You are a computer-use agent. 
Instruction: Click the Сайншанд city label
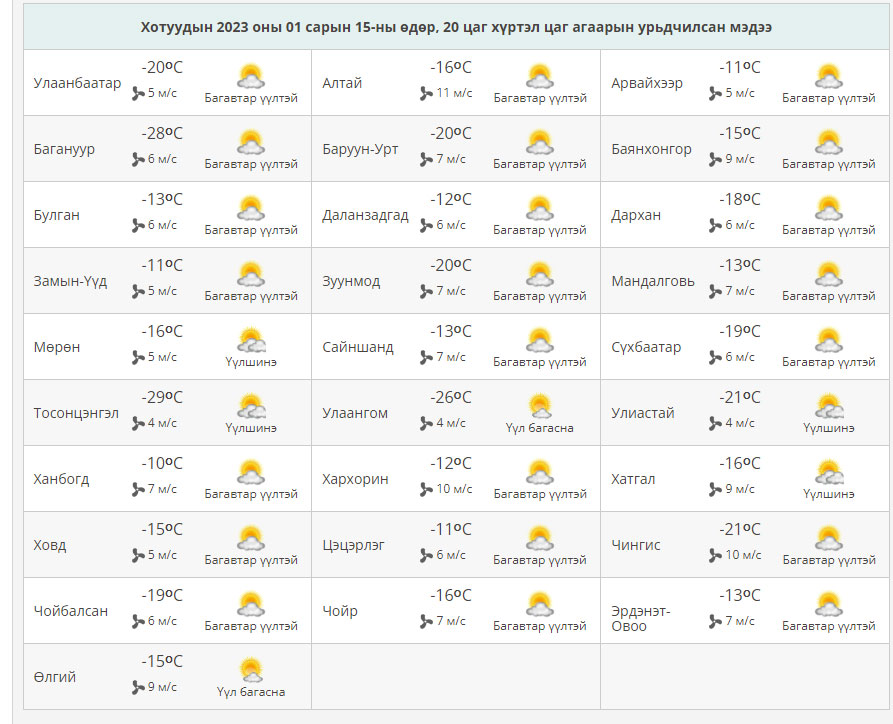(358, 347)
